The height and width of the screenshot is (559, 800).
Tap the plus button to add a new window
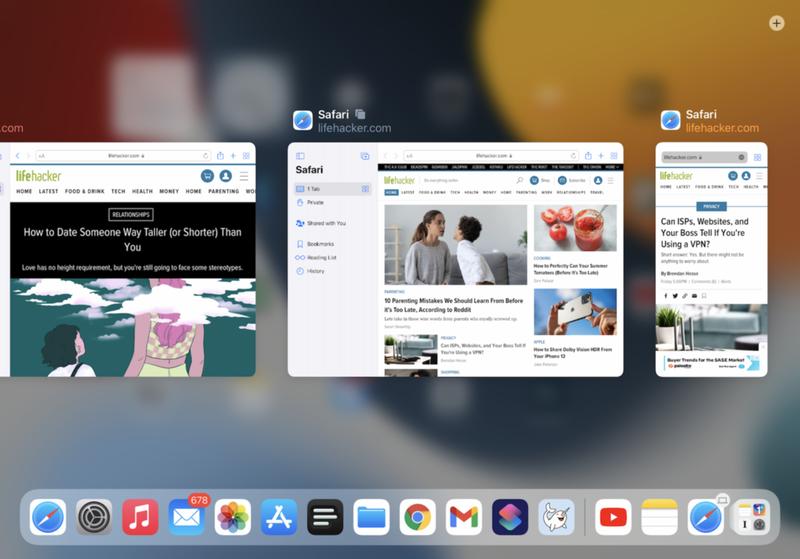[777, 23]
